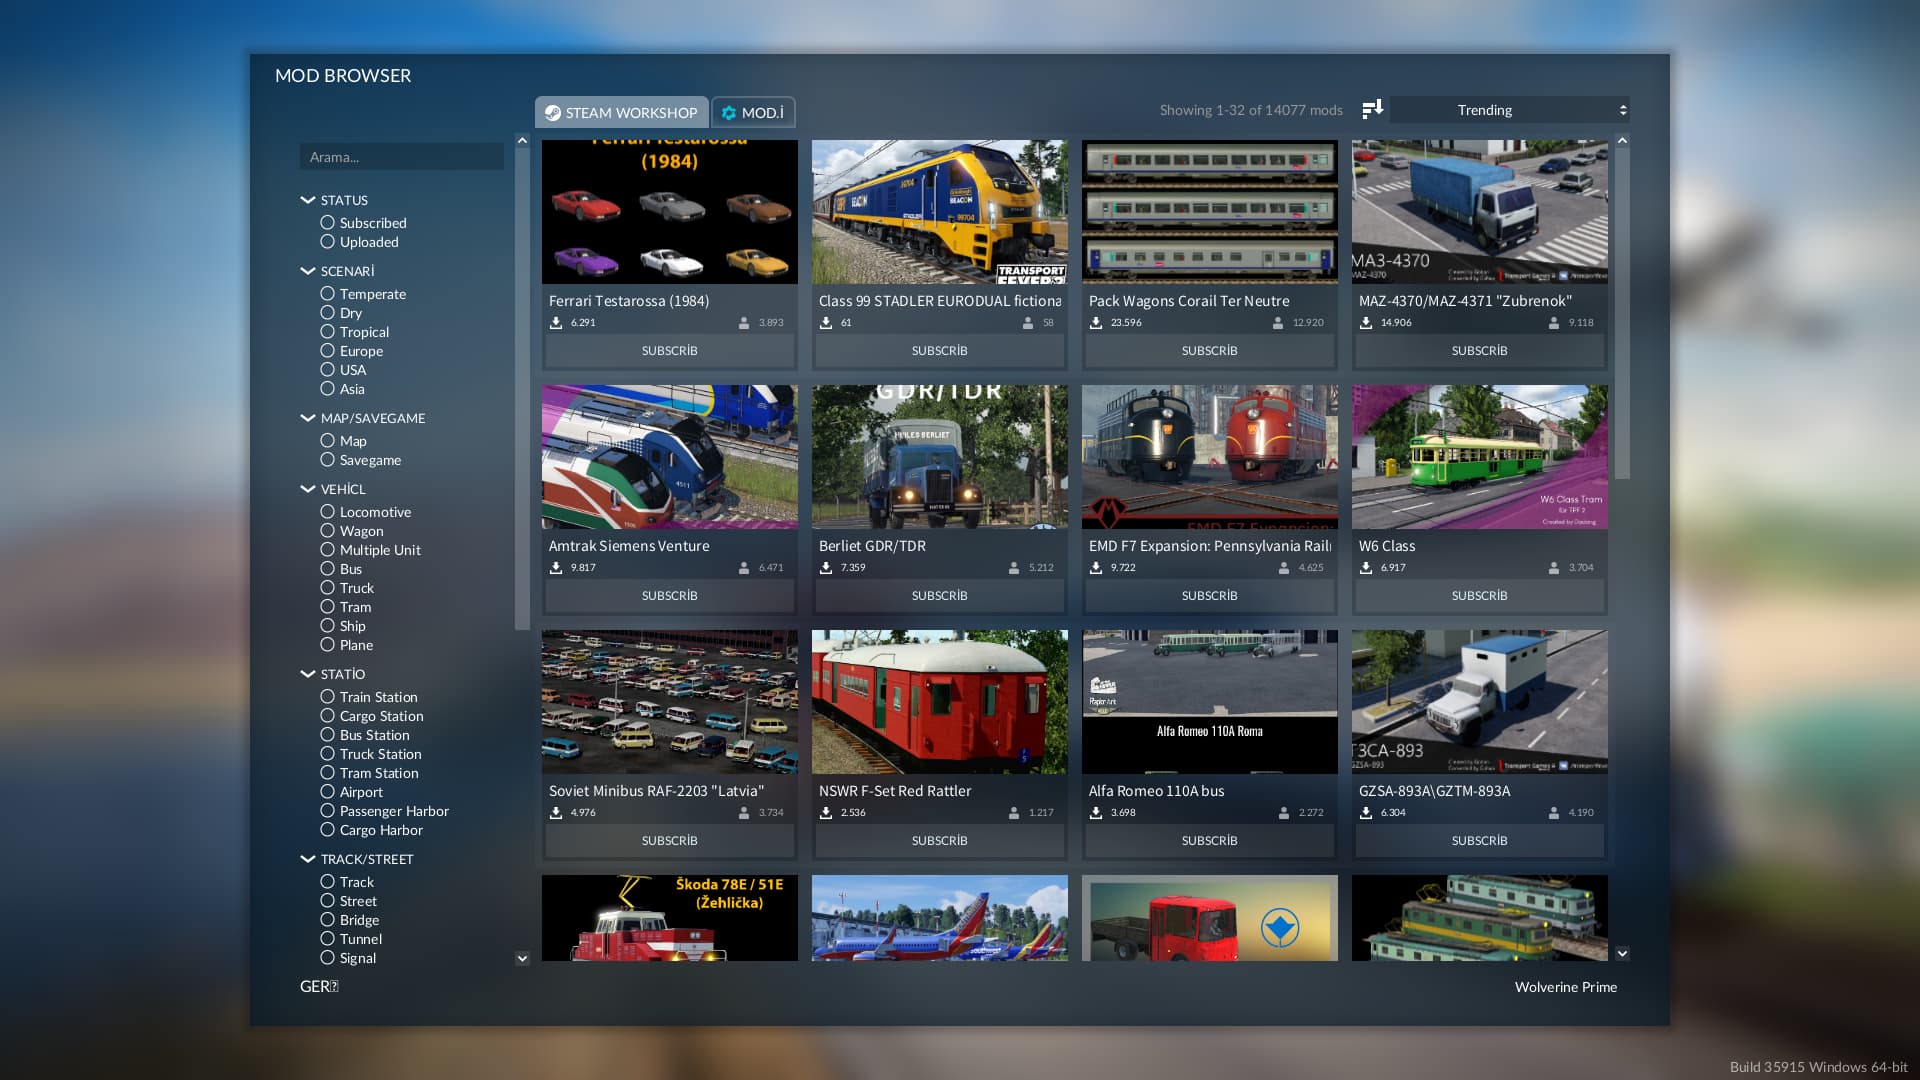The image size is (1920, 1080).
Task: Click the subscriber icon under Pack Wagons Corail
Action: (1278, 323)
